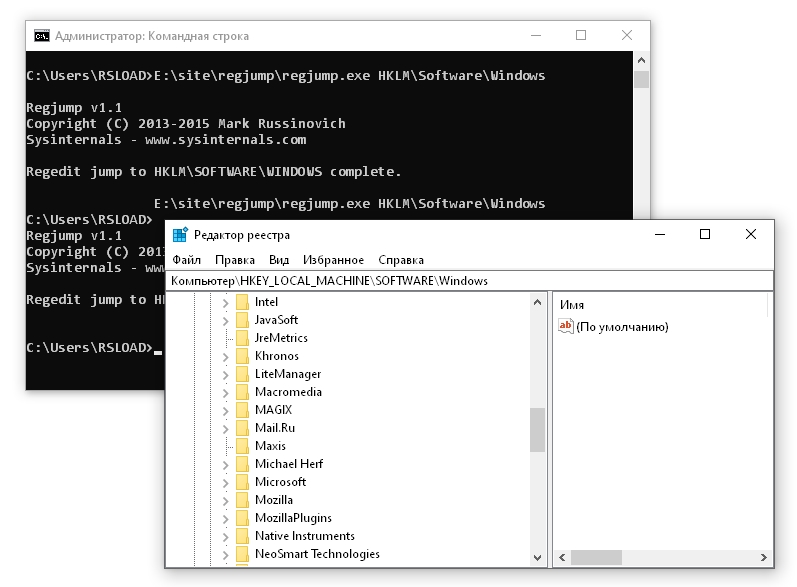Minimize the Registry Editor window
The image size is (797, 587).
coord(660,234)
